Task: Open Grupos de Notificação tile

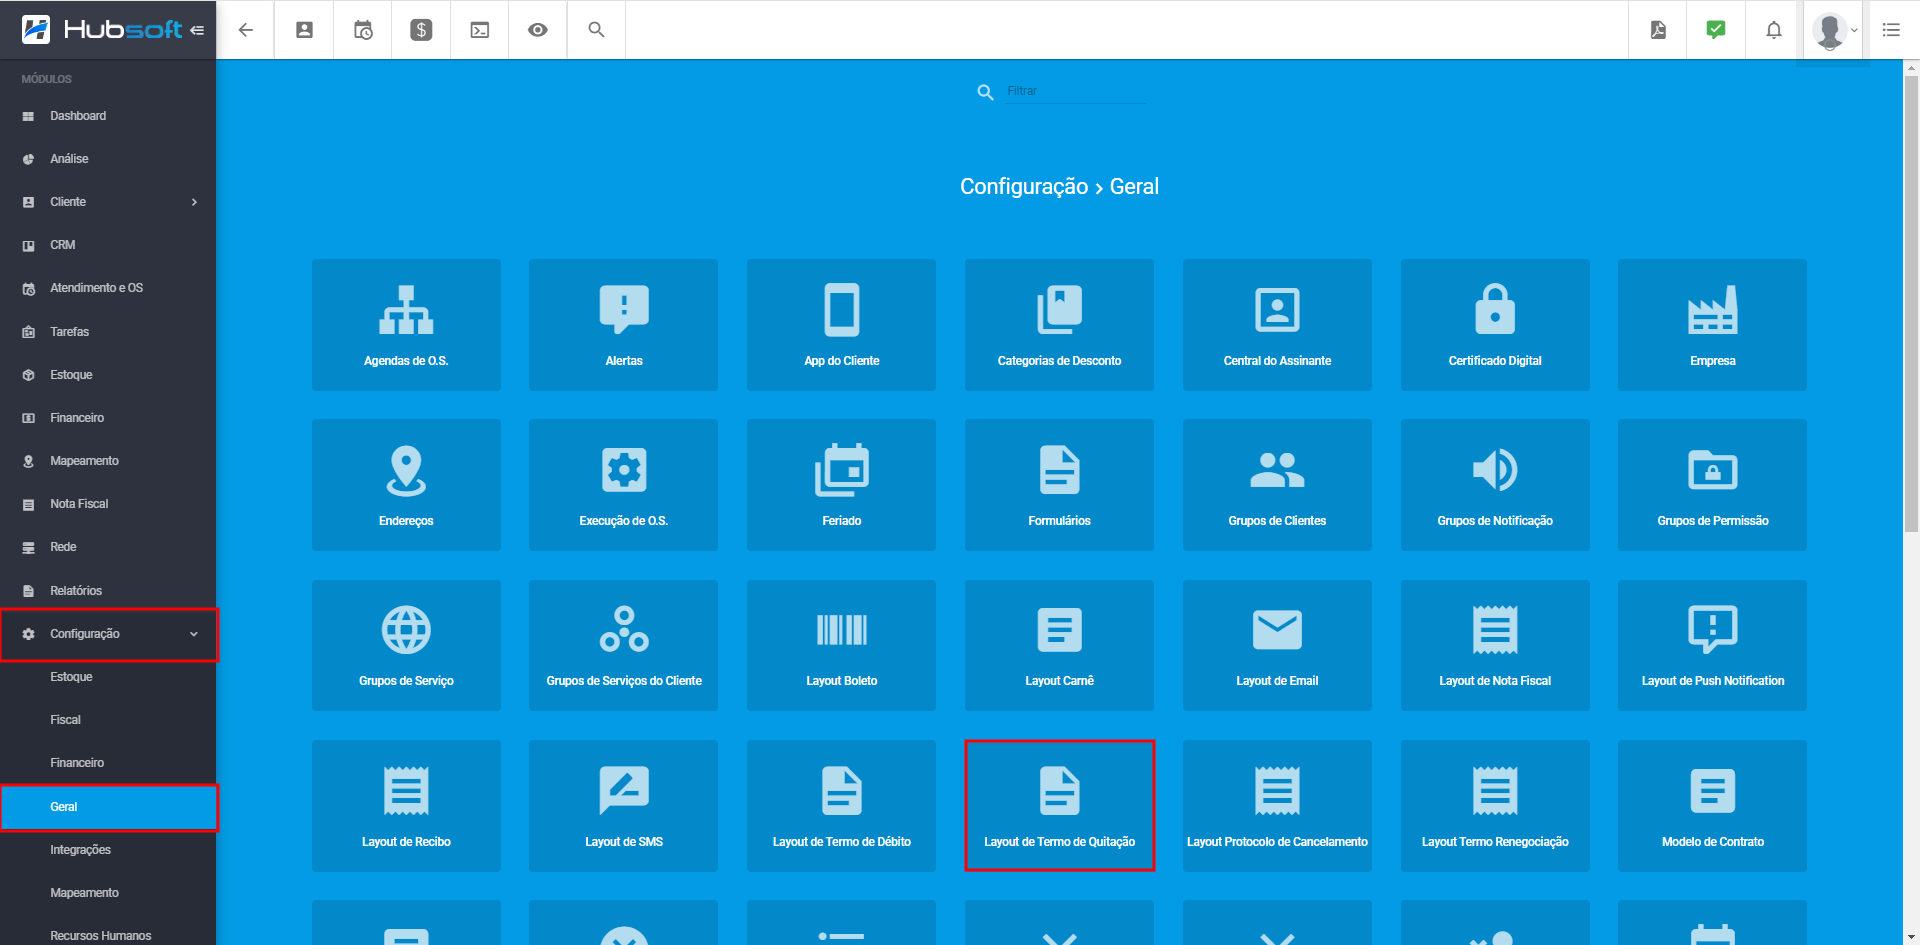Action: pos(1495,485)
